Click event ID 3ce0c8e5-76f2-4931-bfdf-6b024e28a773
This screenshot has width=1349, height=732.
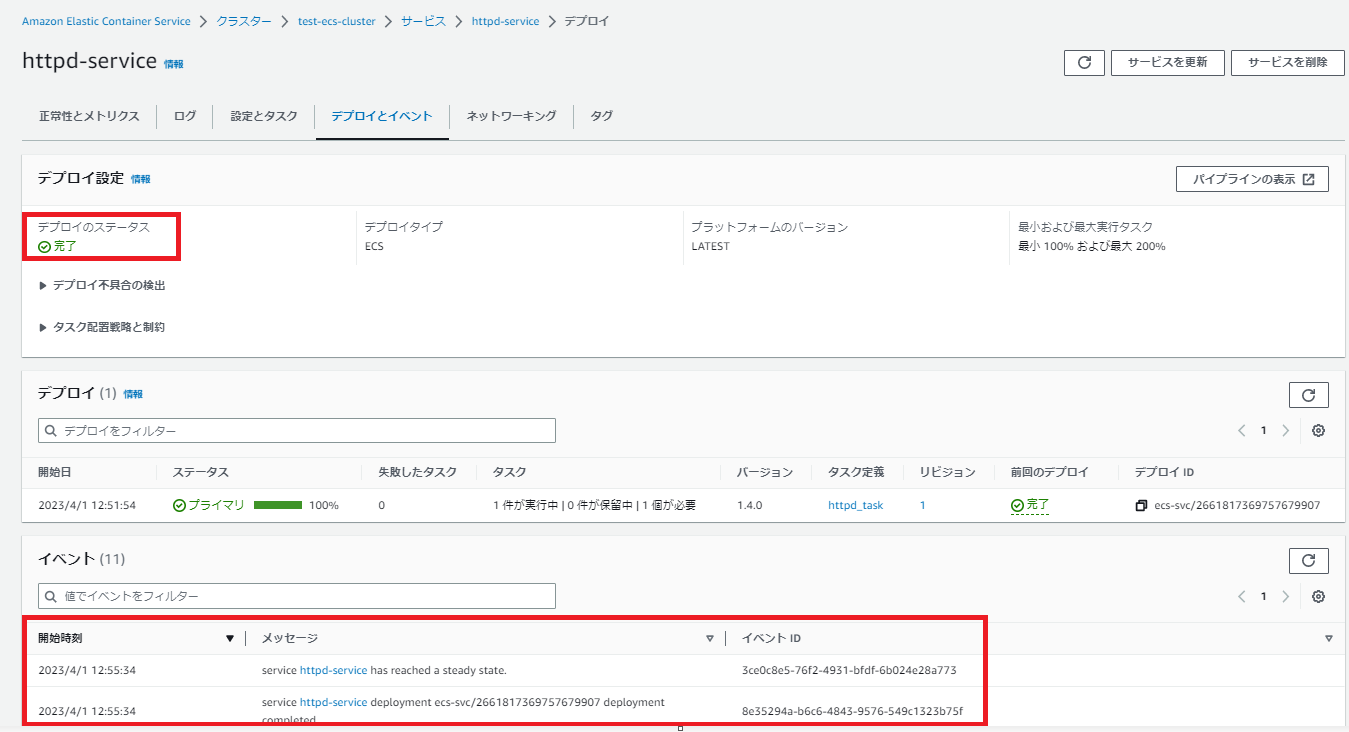click(x=849, y=670)
